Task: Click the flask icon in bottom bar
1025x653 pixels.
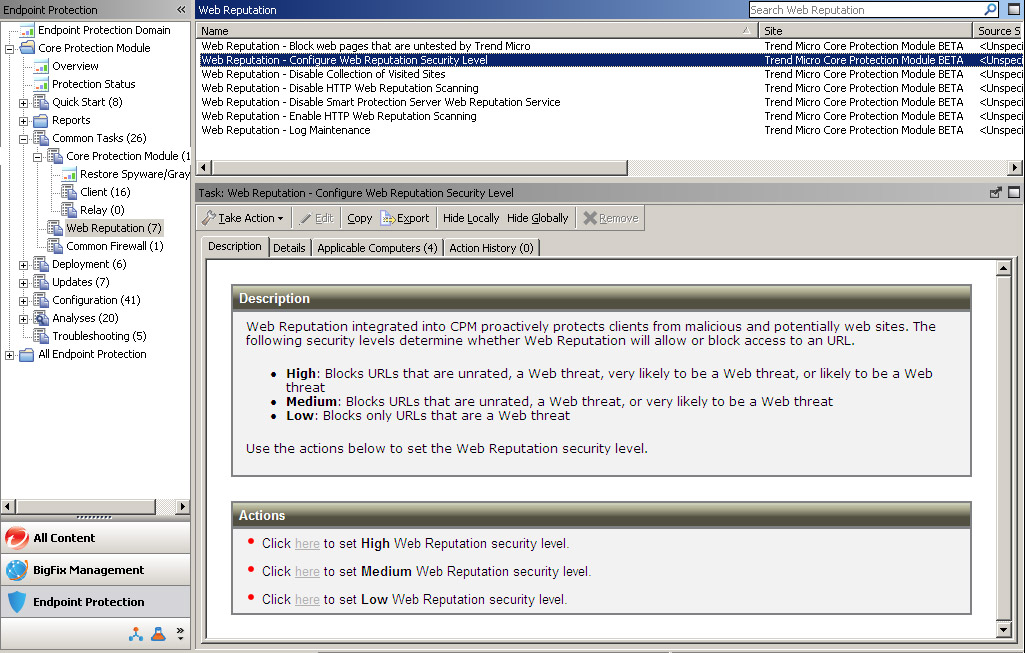Action: click(158, 634)
